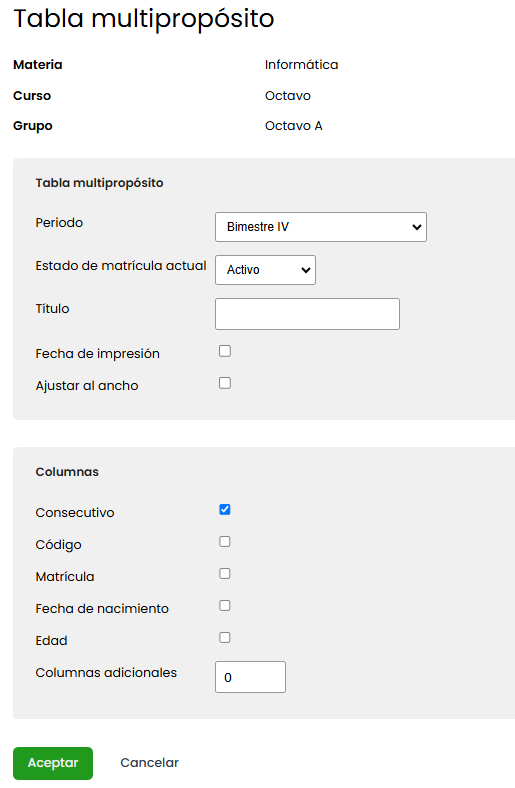
Task: Click the Ajustar al ancho label
Action: click(x=87, y=385)
